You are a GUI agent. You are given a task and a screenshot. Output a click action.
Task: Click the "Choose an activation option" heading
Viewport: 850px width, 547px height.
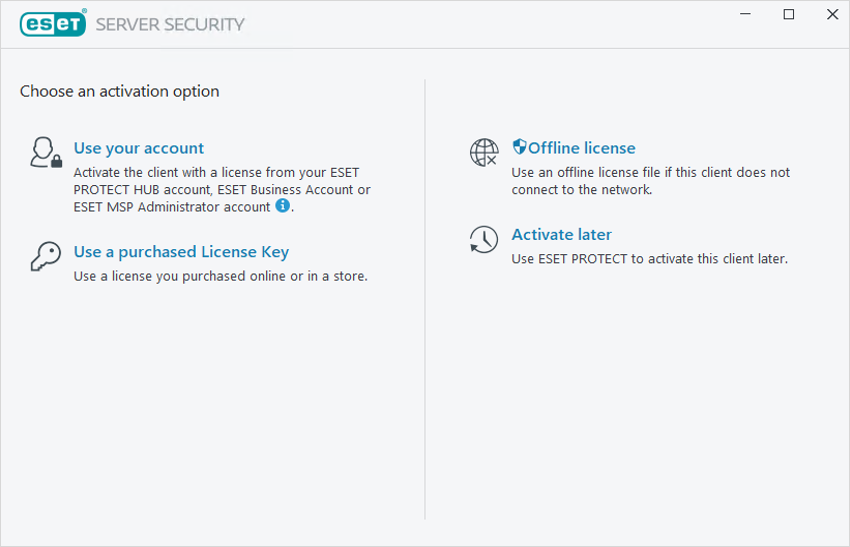pos(120,91)
